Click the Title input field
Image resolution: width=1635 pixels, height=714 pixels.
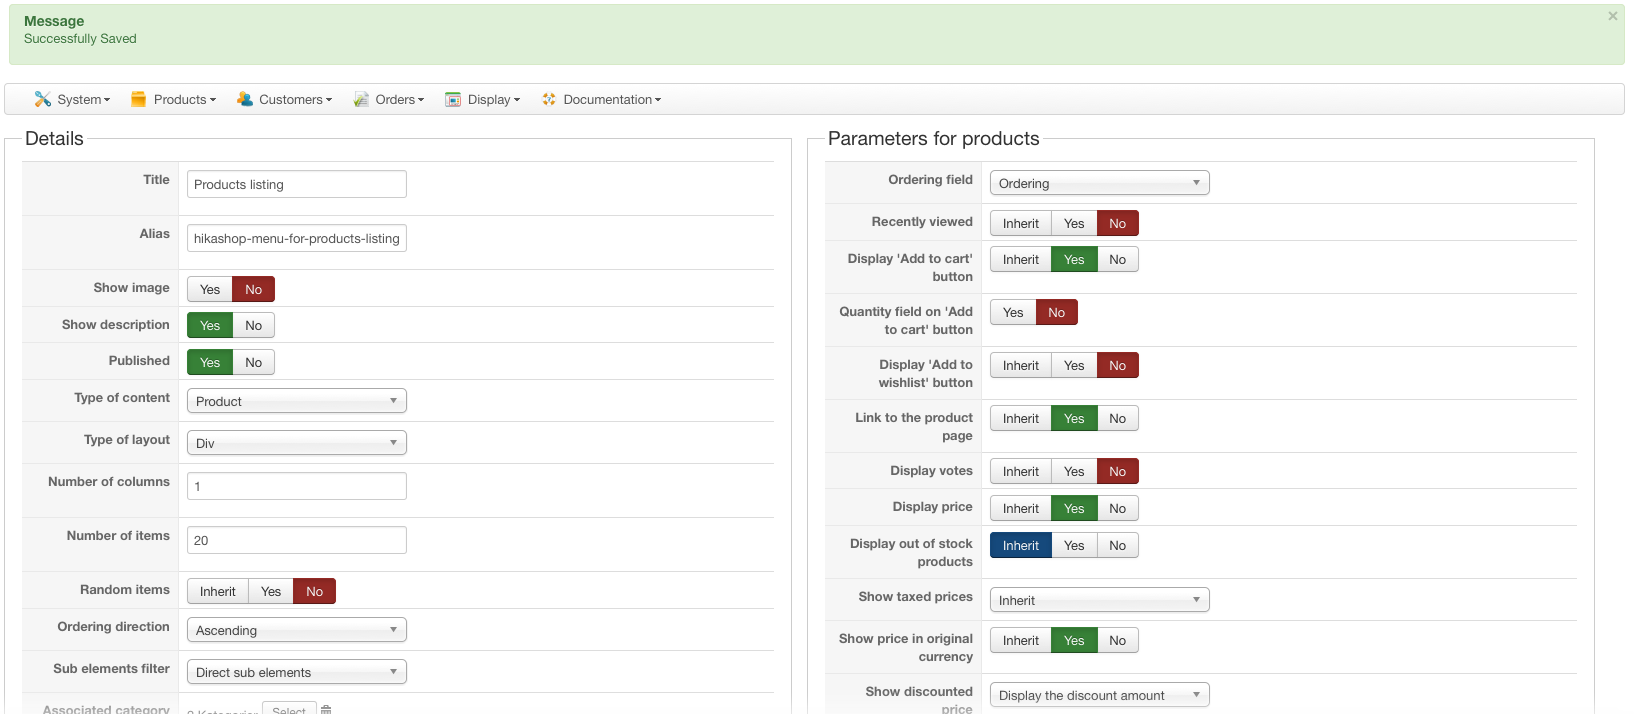[296, 184]
